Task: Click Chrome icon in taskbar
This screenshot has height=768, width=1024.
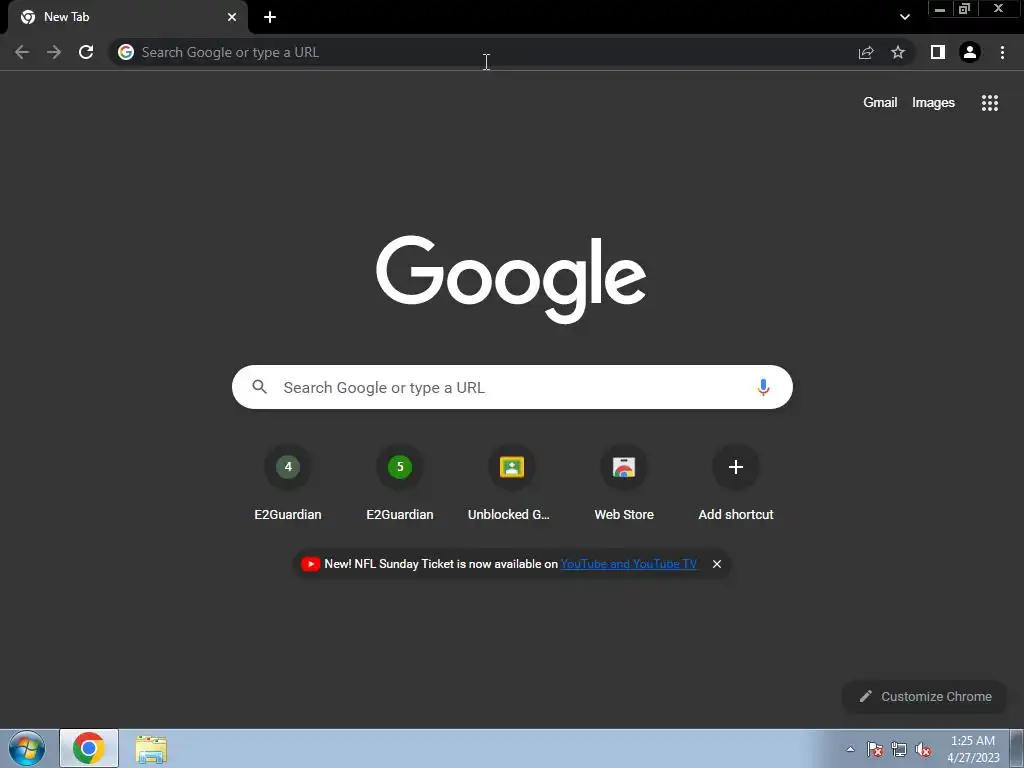Action: pyautogui.click(x=89, y=748)
